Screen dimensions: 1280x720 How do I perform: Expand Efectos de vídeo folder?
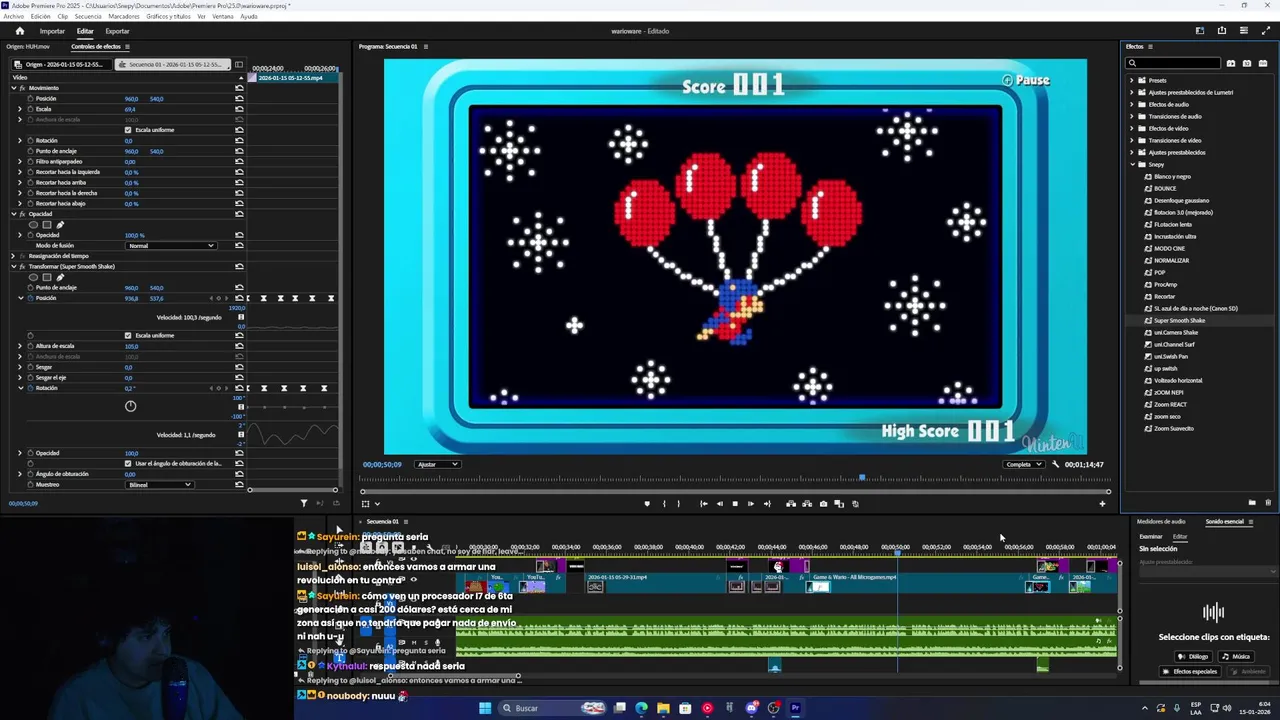point(1132,128)
